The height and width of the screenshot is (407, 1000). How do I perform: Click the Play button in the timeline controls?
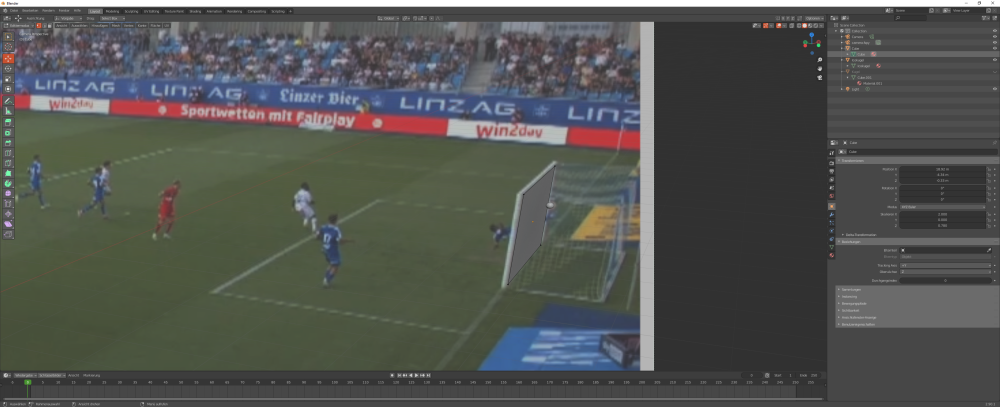[416, 375]
